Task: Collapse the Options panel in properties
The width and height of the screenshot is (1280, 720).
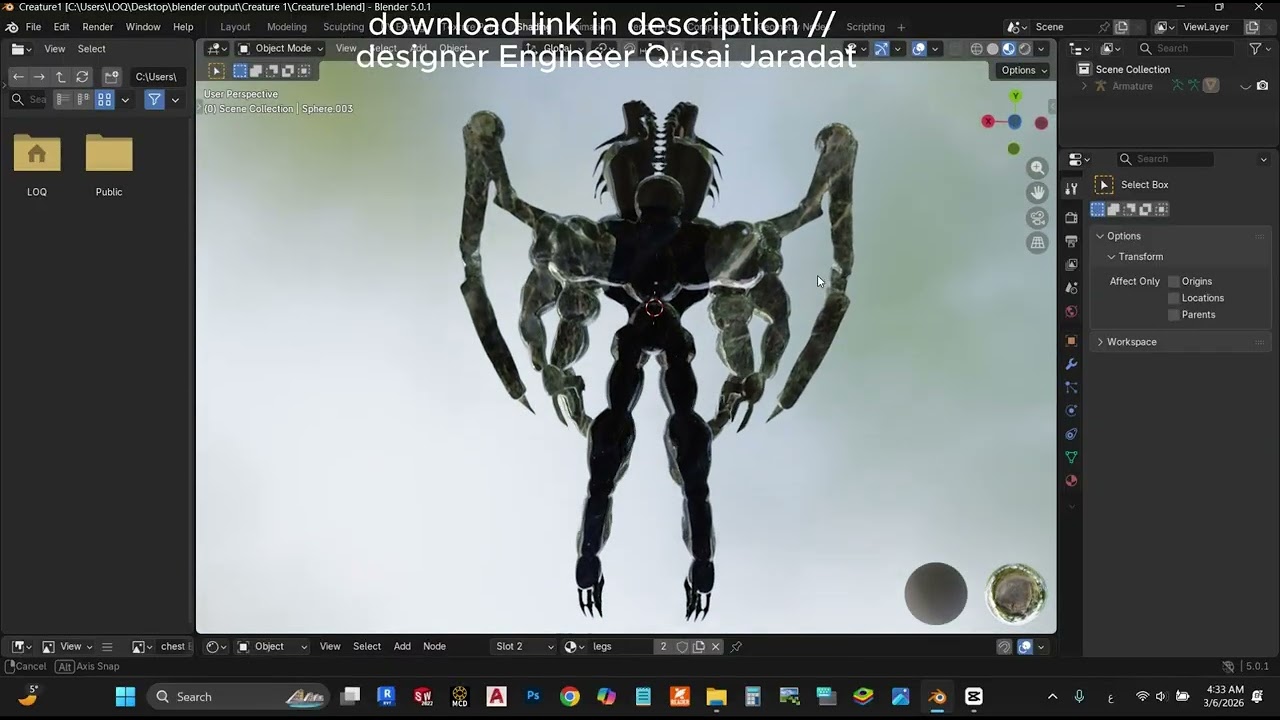Action: click(x=1180, y=236)
